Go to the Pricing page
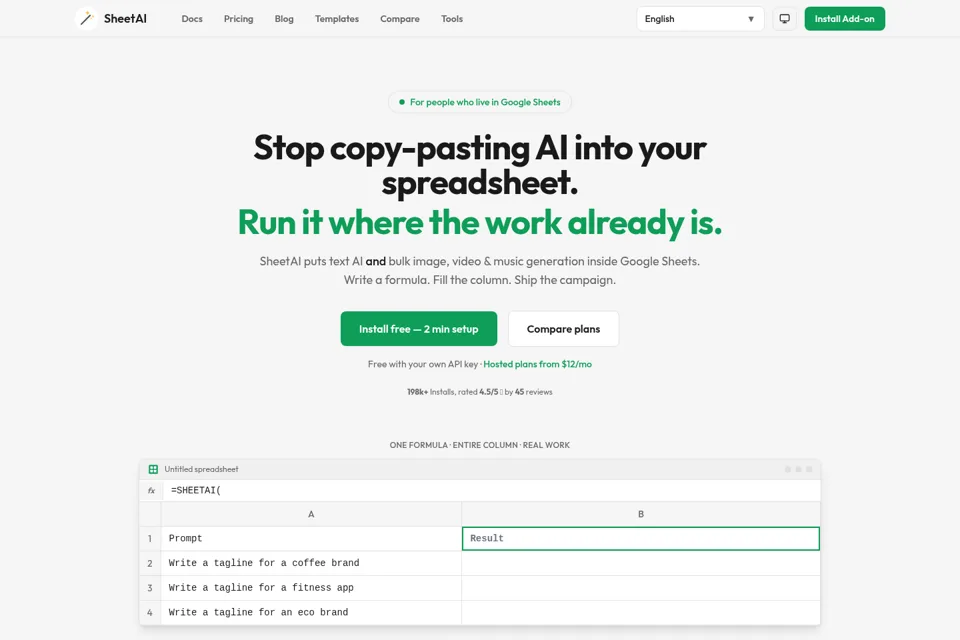 coord(238,19)
